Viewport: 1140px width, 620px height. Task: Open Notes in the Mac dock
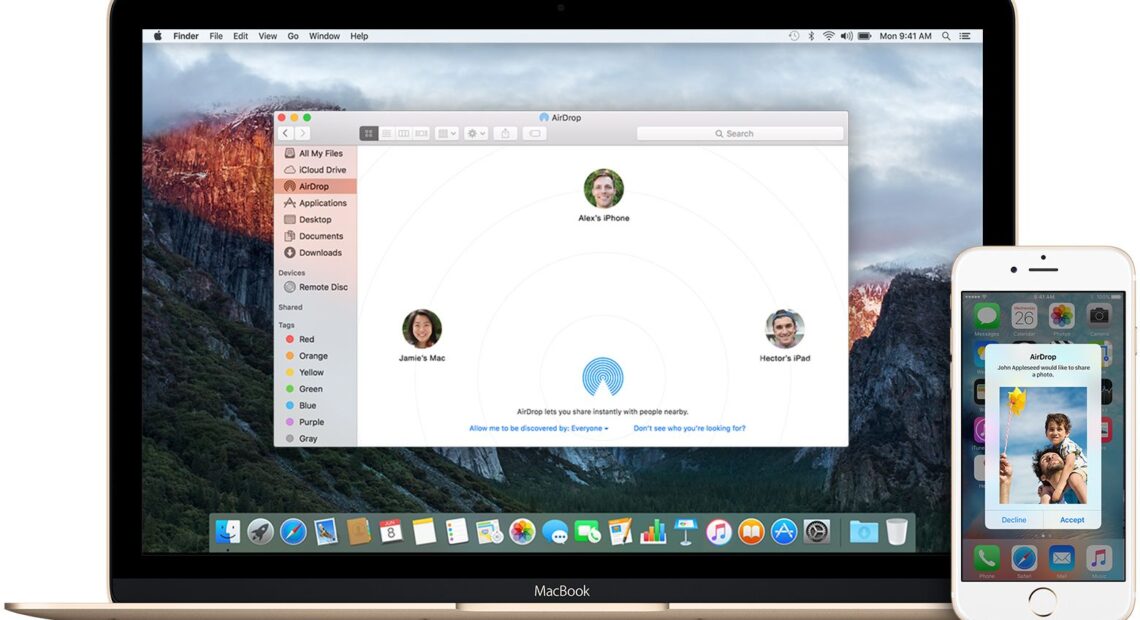coord(424,532)
